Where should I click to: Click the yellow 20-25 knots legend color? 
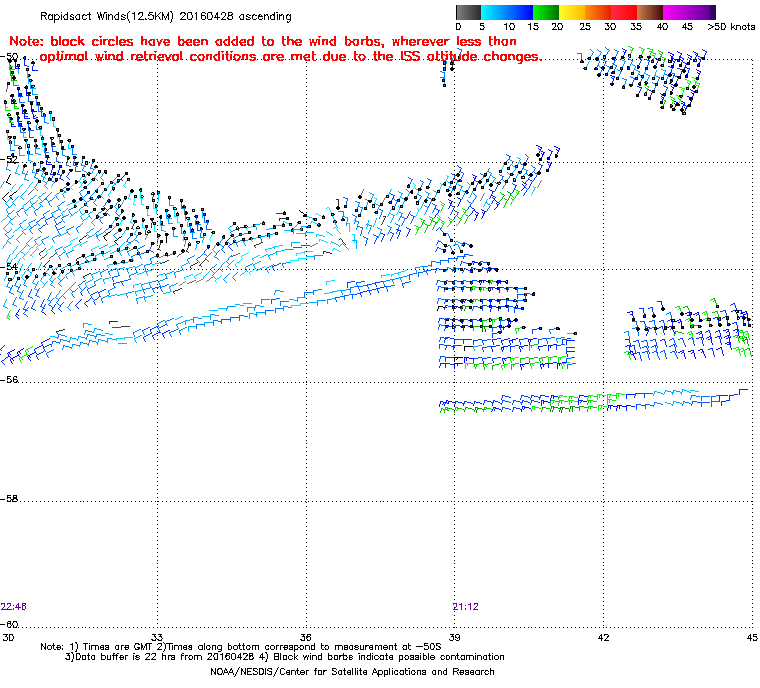572,12
